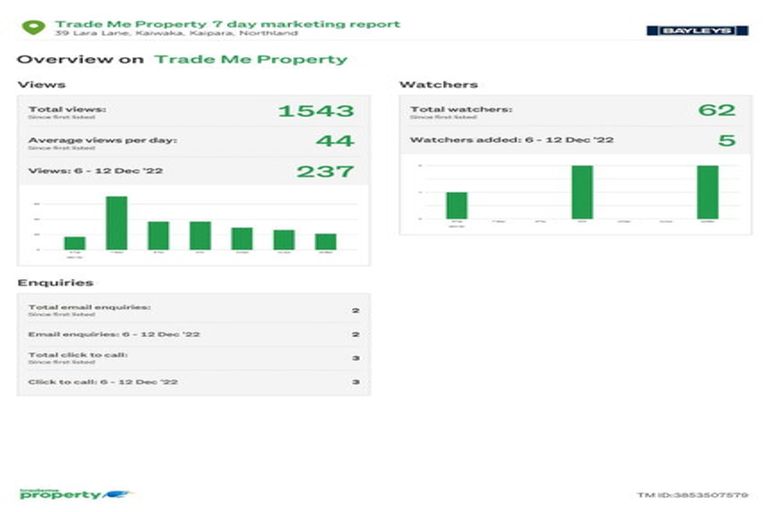Select the Total views row
Viewport: 768px width, 512px height.
193,111
